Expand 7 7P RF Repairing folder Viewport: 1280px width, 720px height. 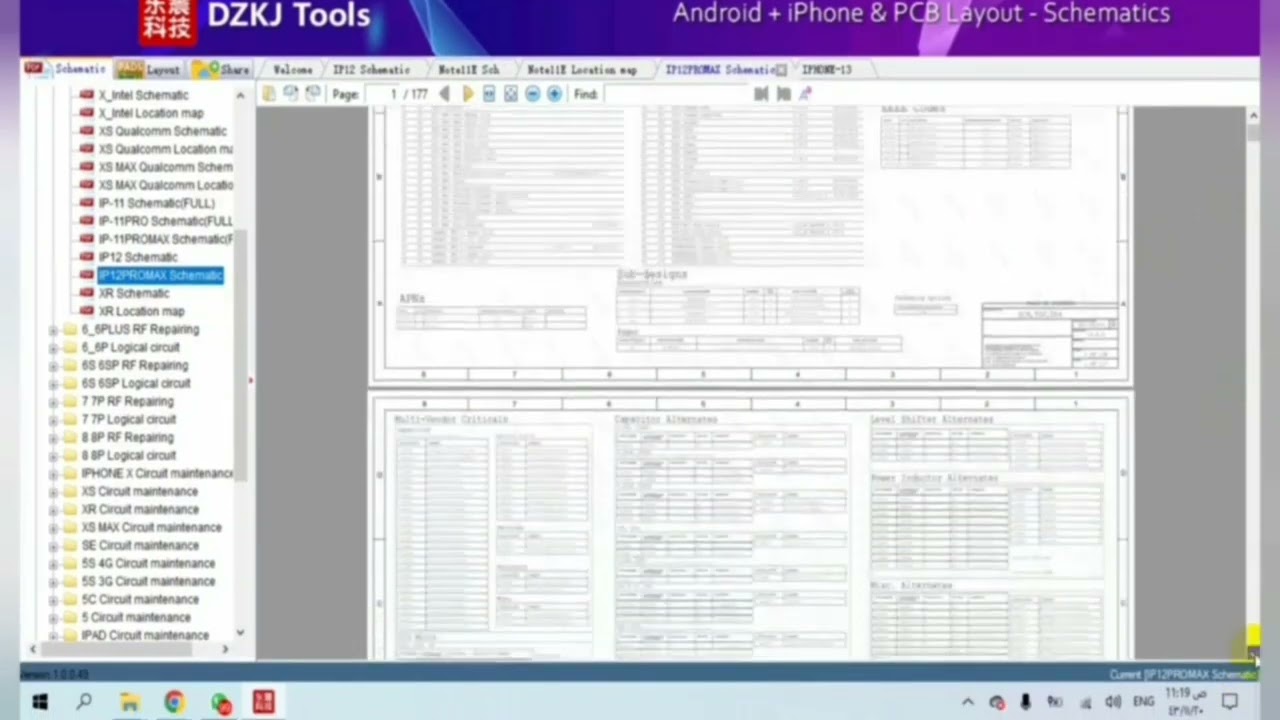53,402
